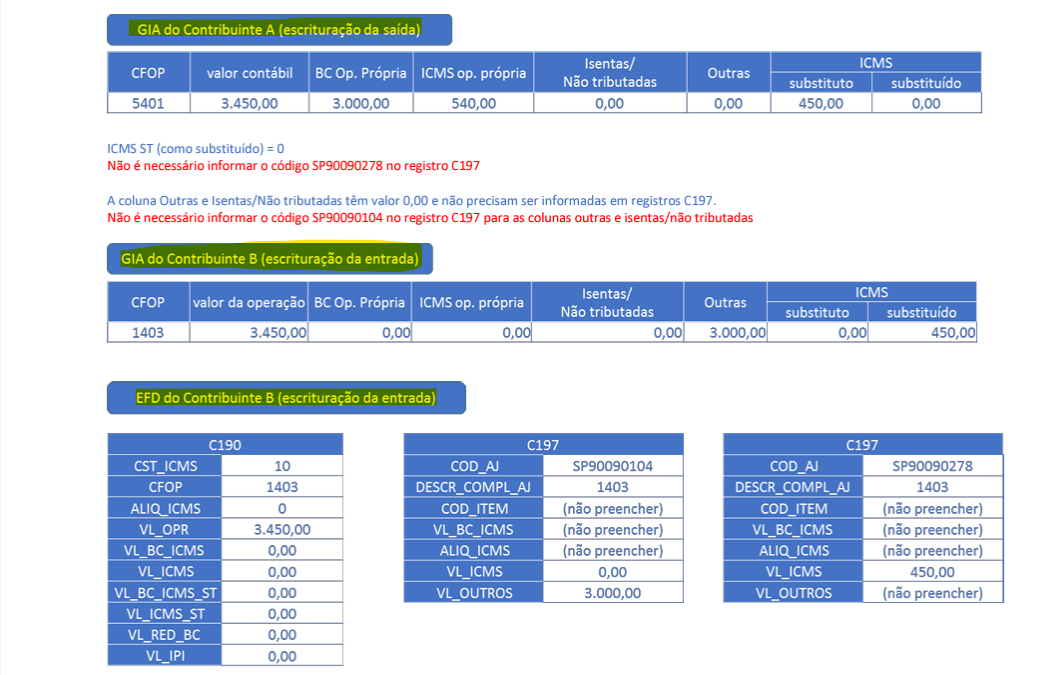The image size is (1046, 675).
Task: Click the VL_IPI label
Action: tap(165, 656)
